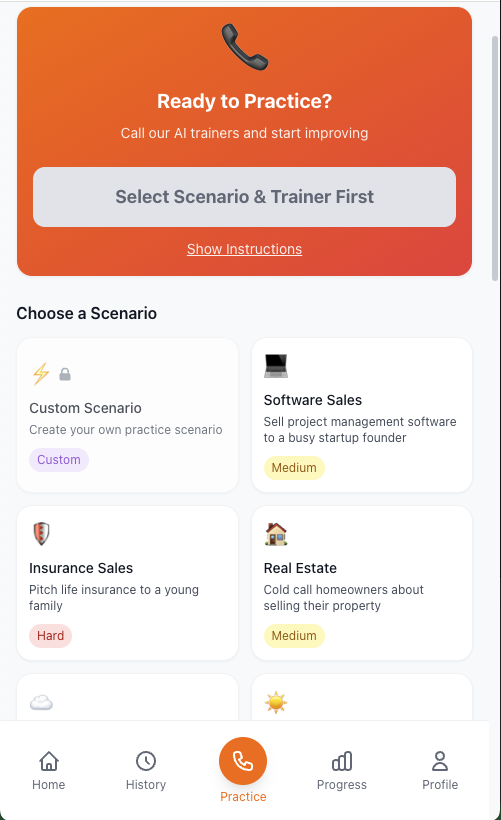Click the shield icon for Insurance Sales

click(41, 533)
